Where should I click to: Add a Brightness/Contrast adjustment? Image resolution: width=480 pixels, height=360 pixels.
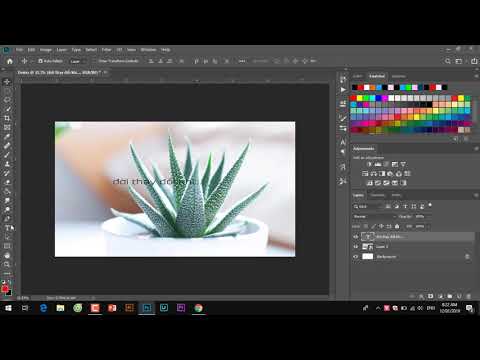point(369,164)
